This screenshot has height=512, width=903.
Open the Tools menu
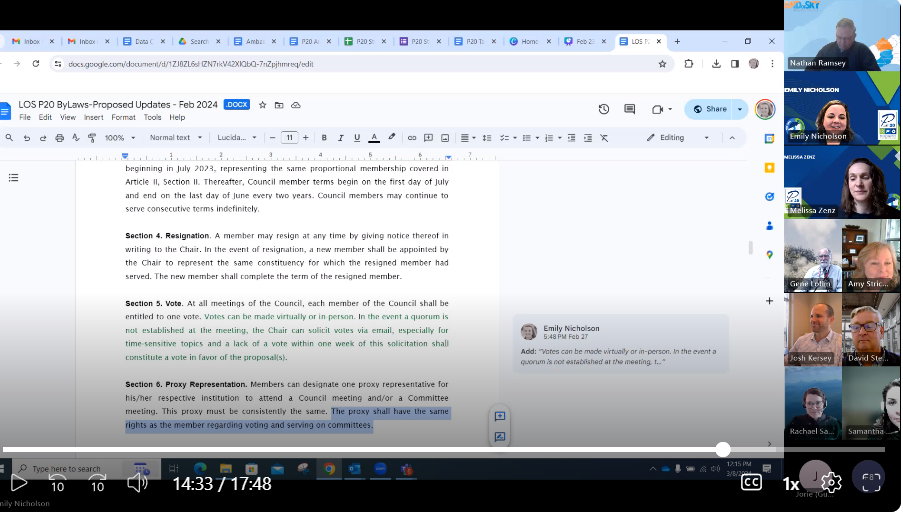point(152,117)
